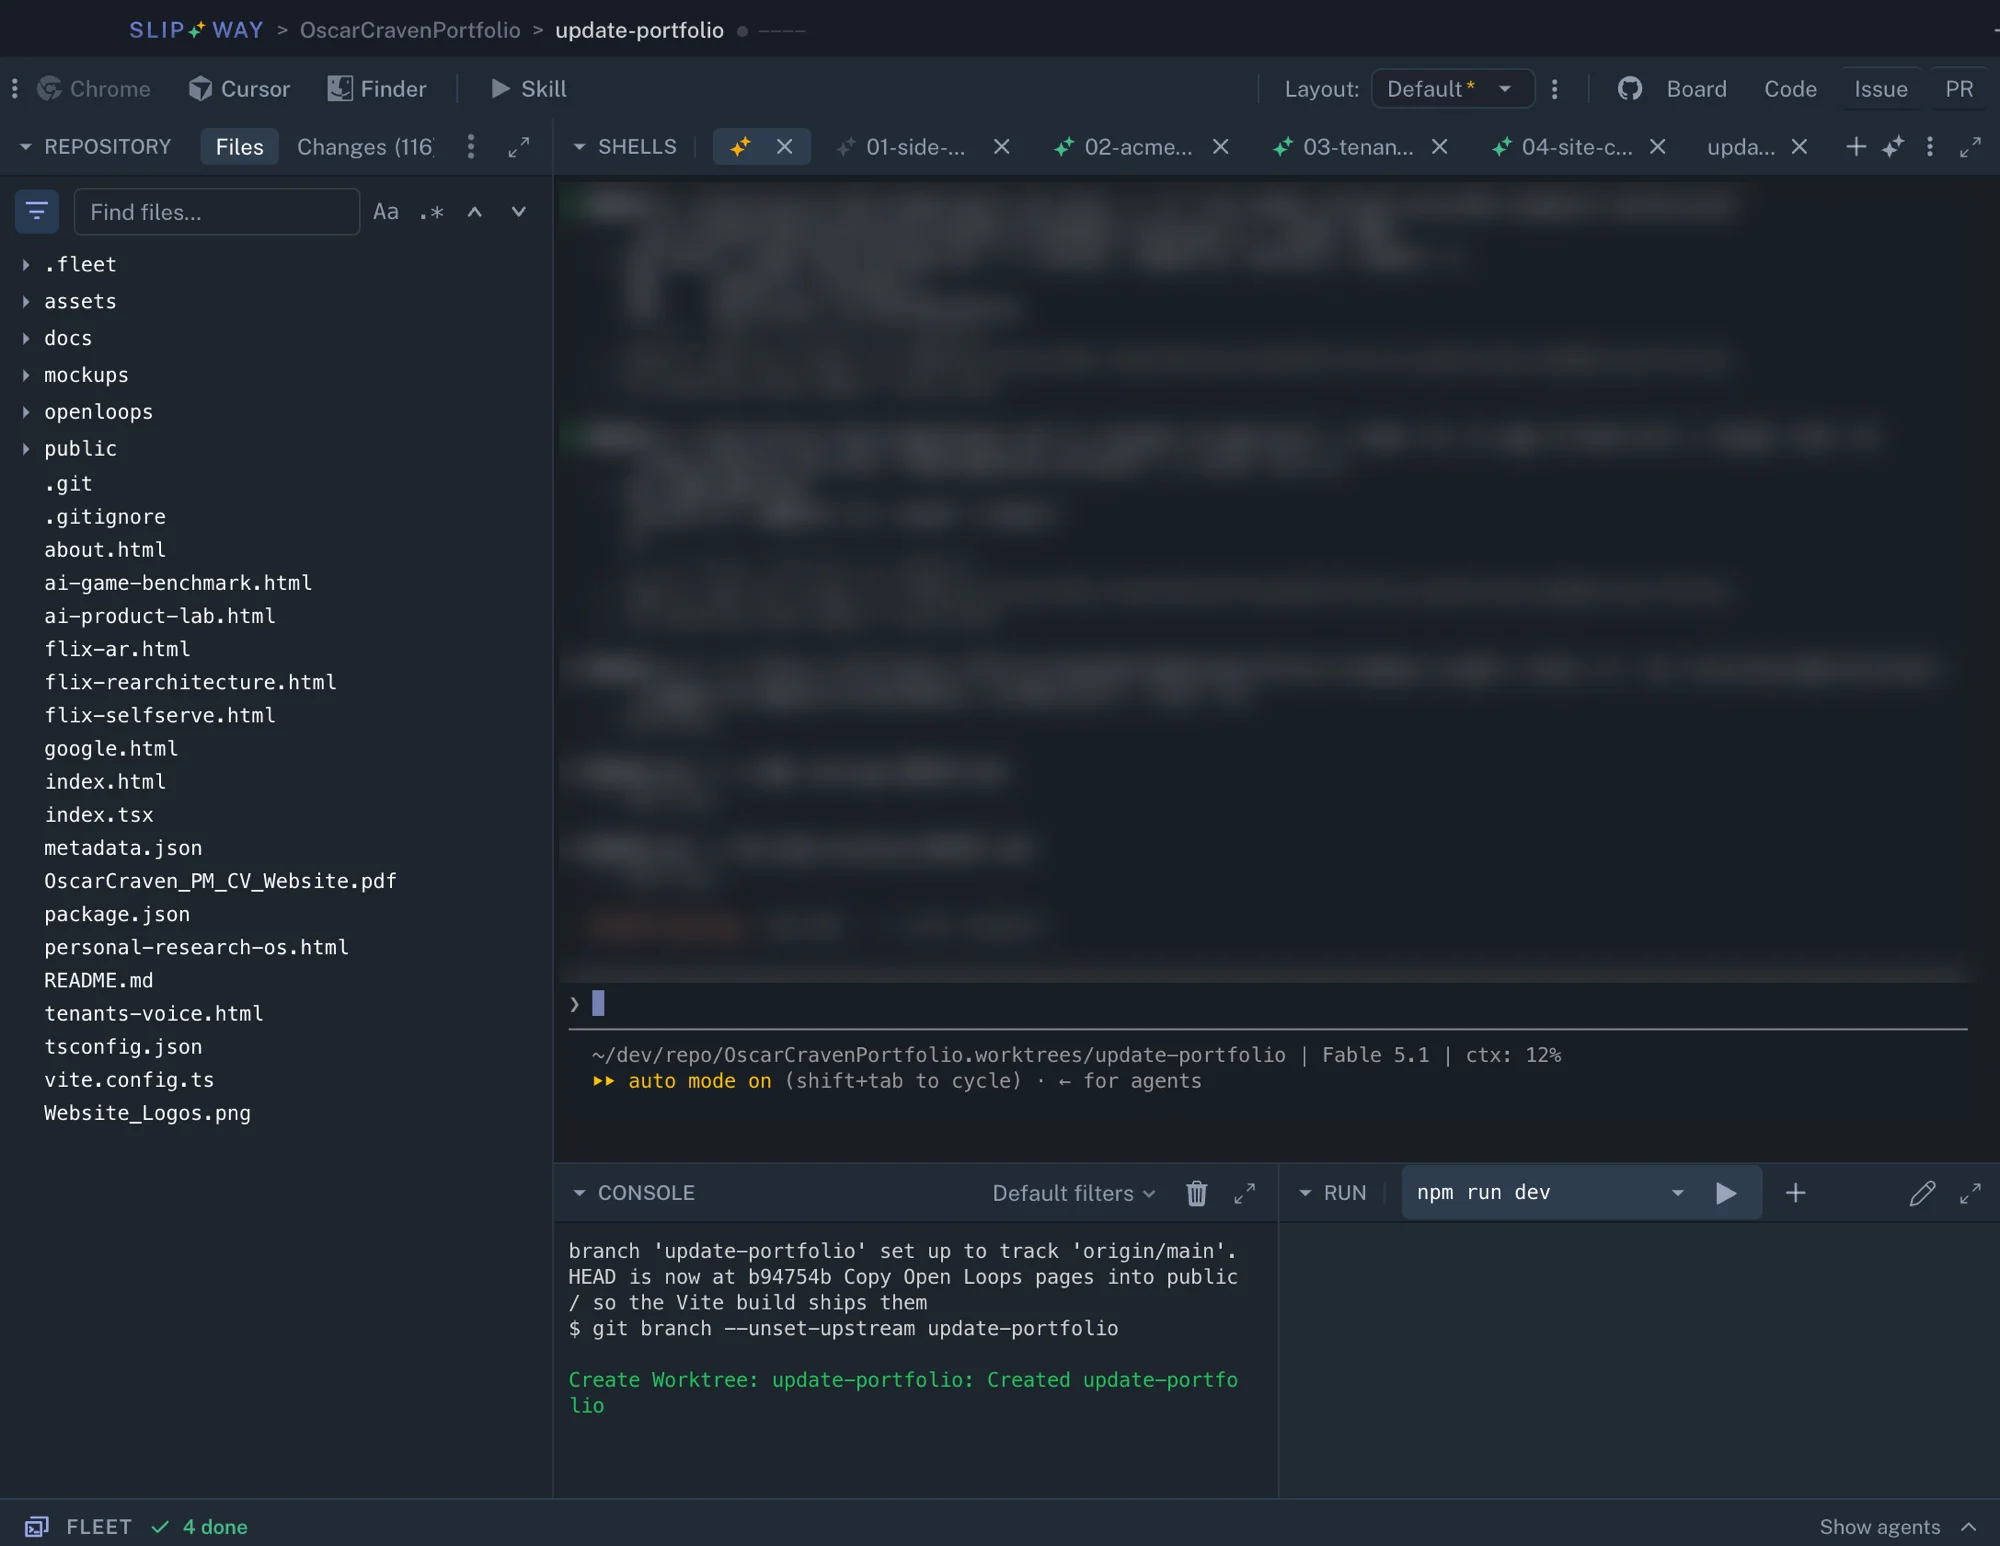
Task: Open Website_Logos.png file
Action: 147,1113
